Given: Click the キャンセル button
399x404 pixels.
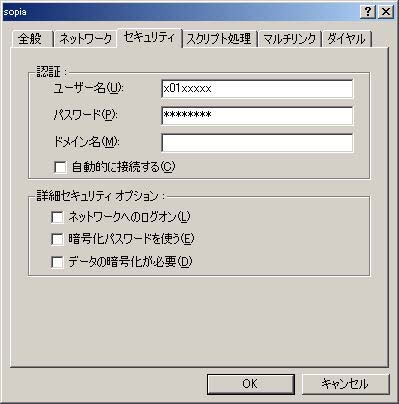Looking at the screenshot, I should [345, 384].
